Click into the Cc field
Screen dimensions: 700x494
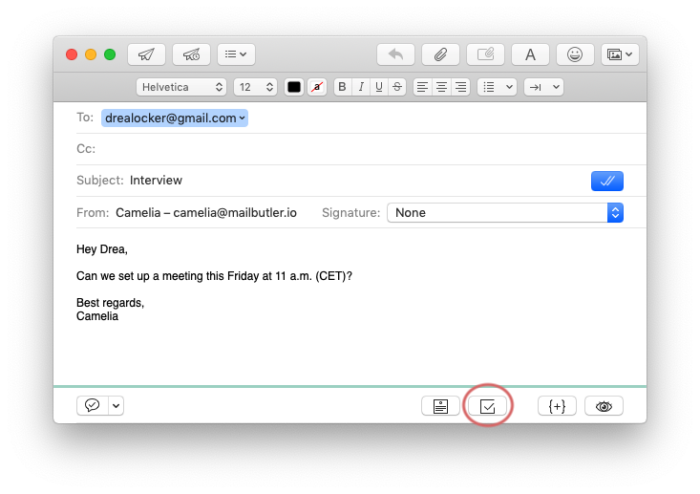coord(361,149)
